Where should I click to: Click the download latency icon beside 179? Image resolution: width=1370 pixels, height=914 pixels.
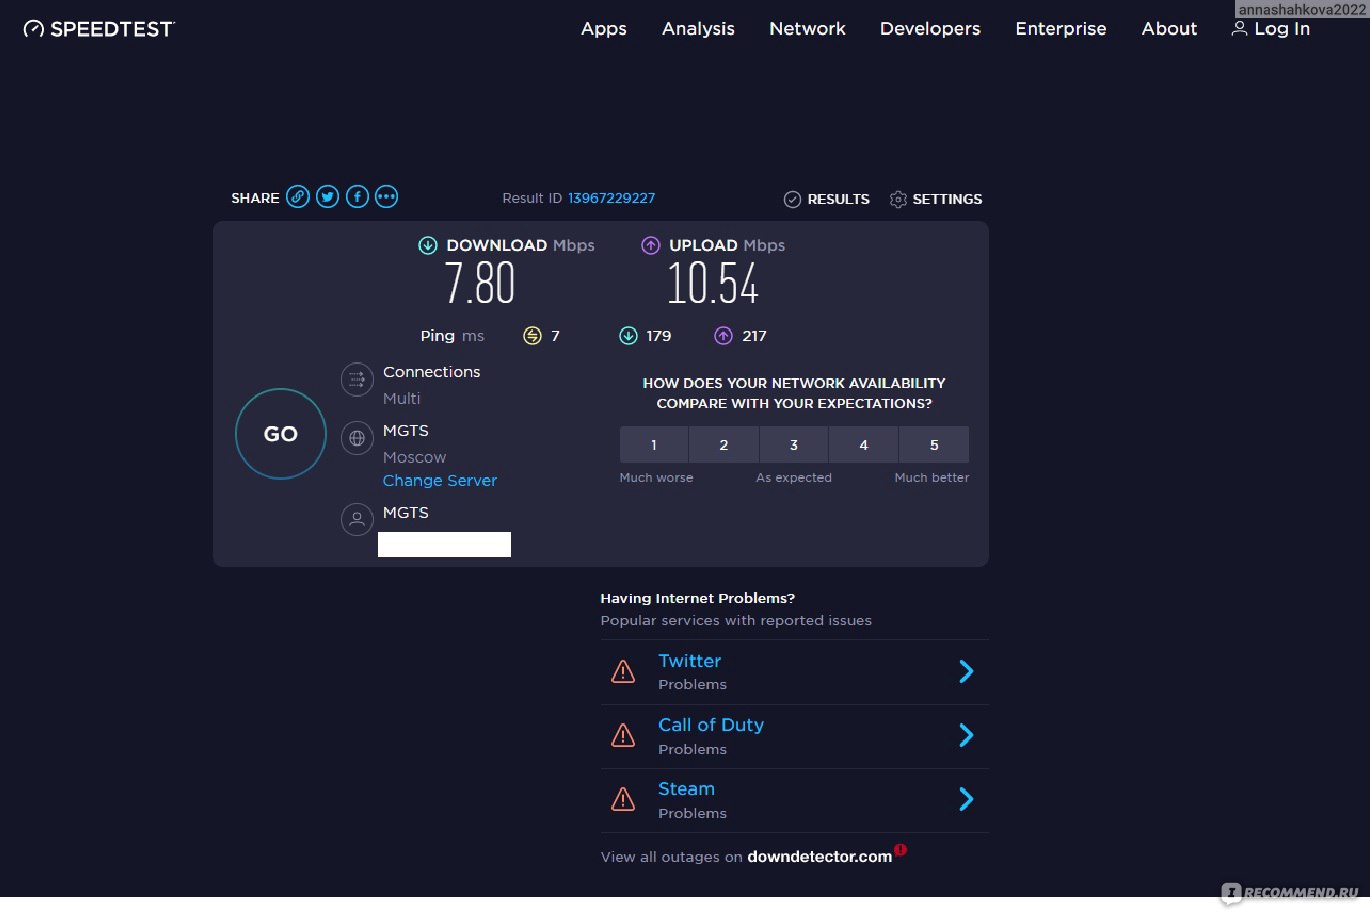click(x=628, y=336)
